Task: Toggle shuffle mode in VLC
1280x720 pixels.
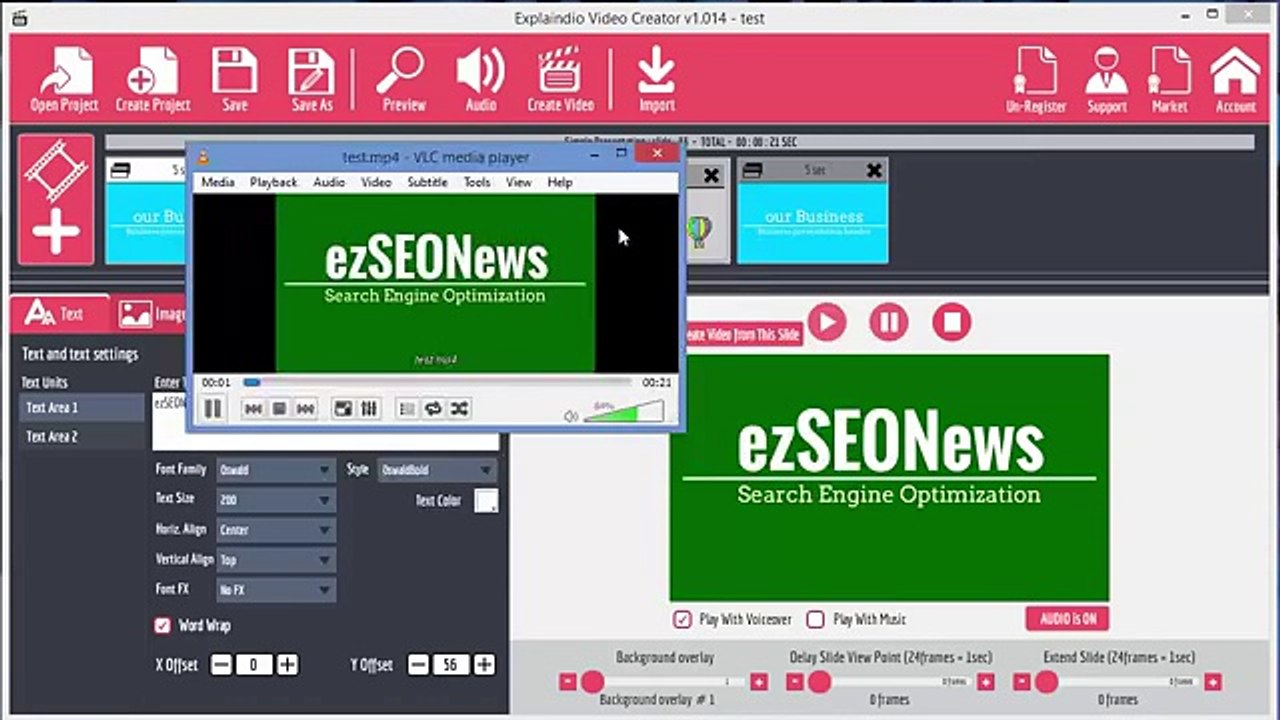Action: click(458, 408)
